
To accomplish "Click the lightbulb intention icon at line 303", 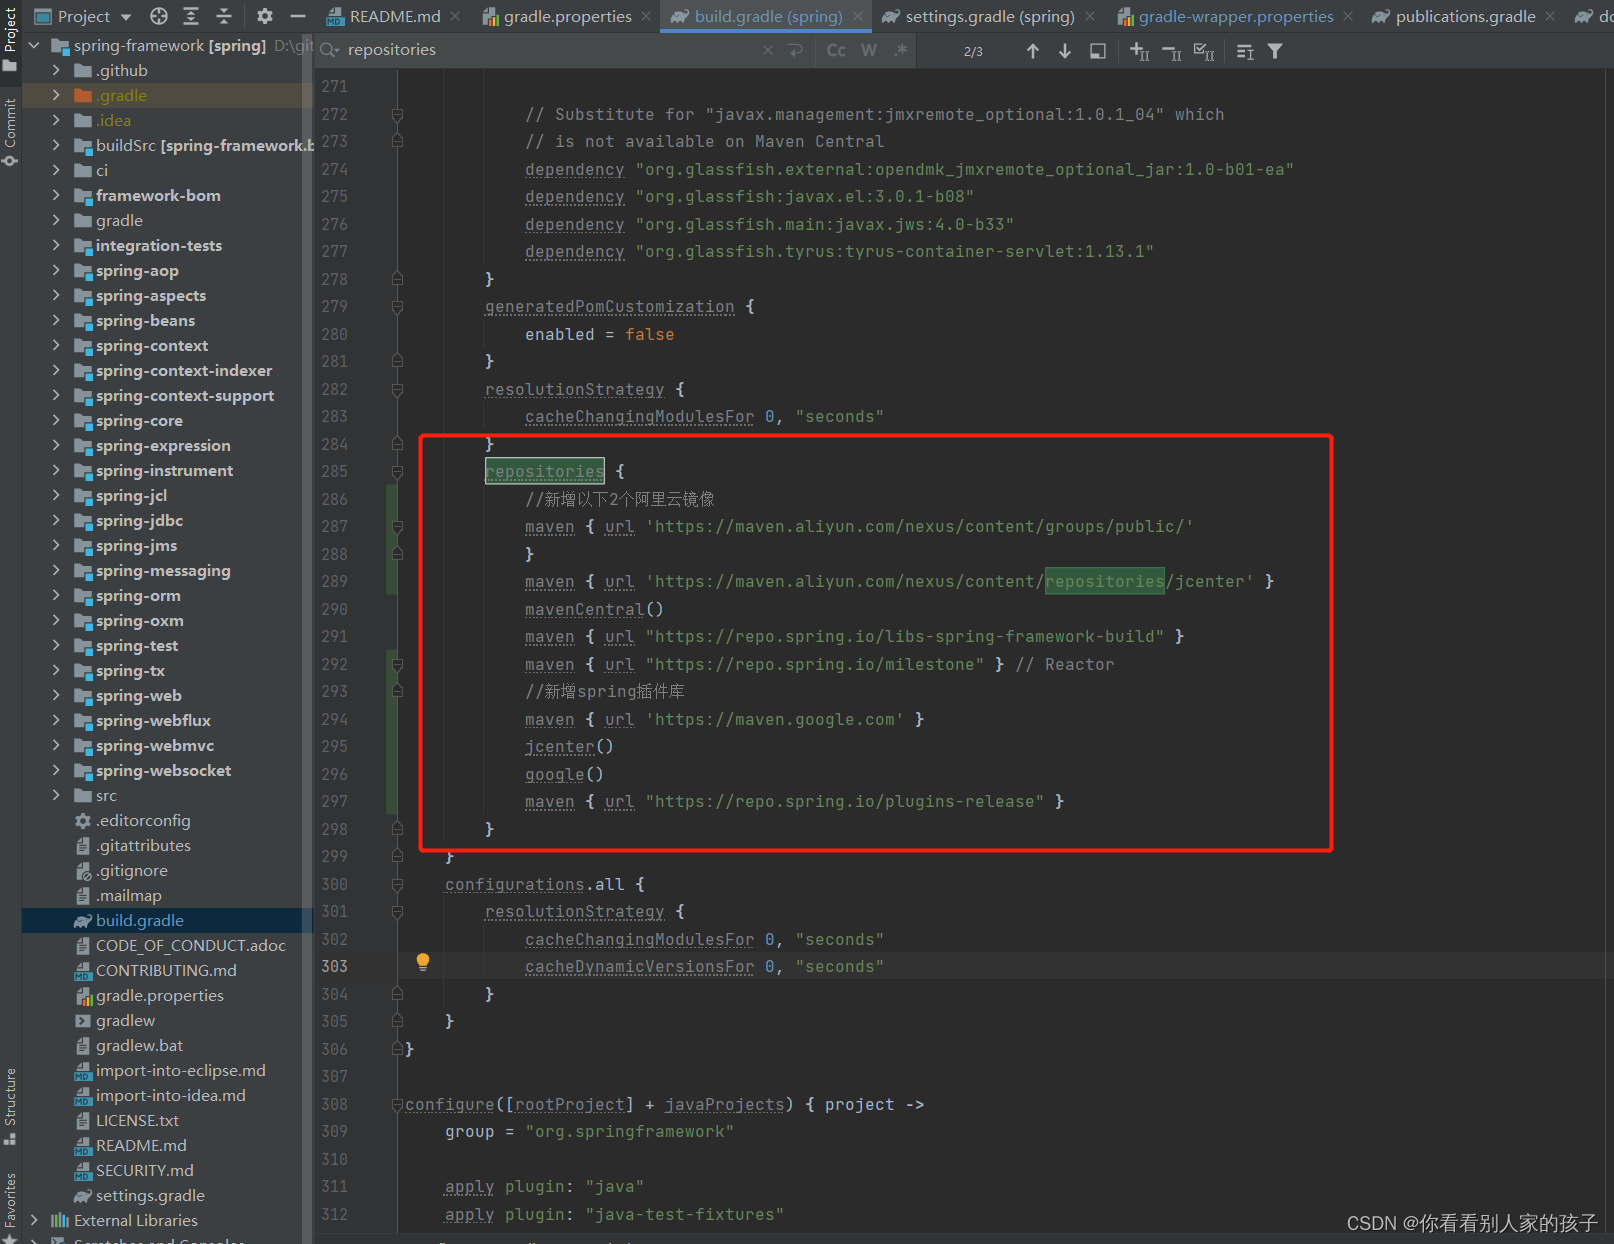I will coord(423,962).
